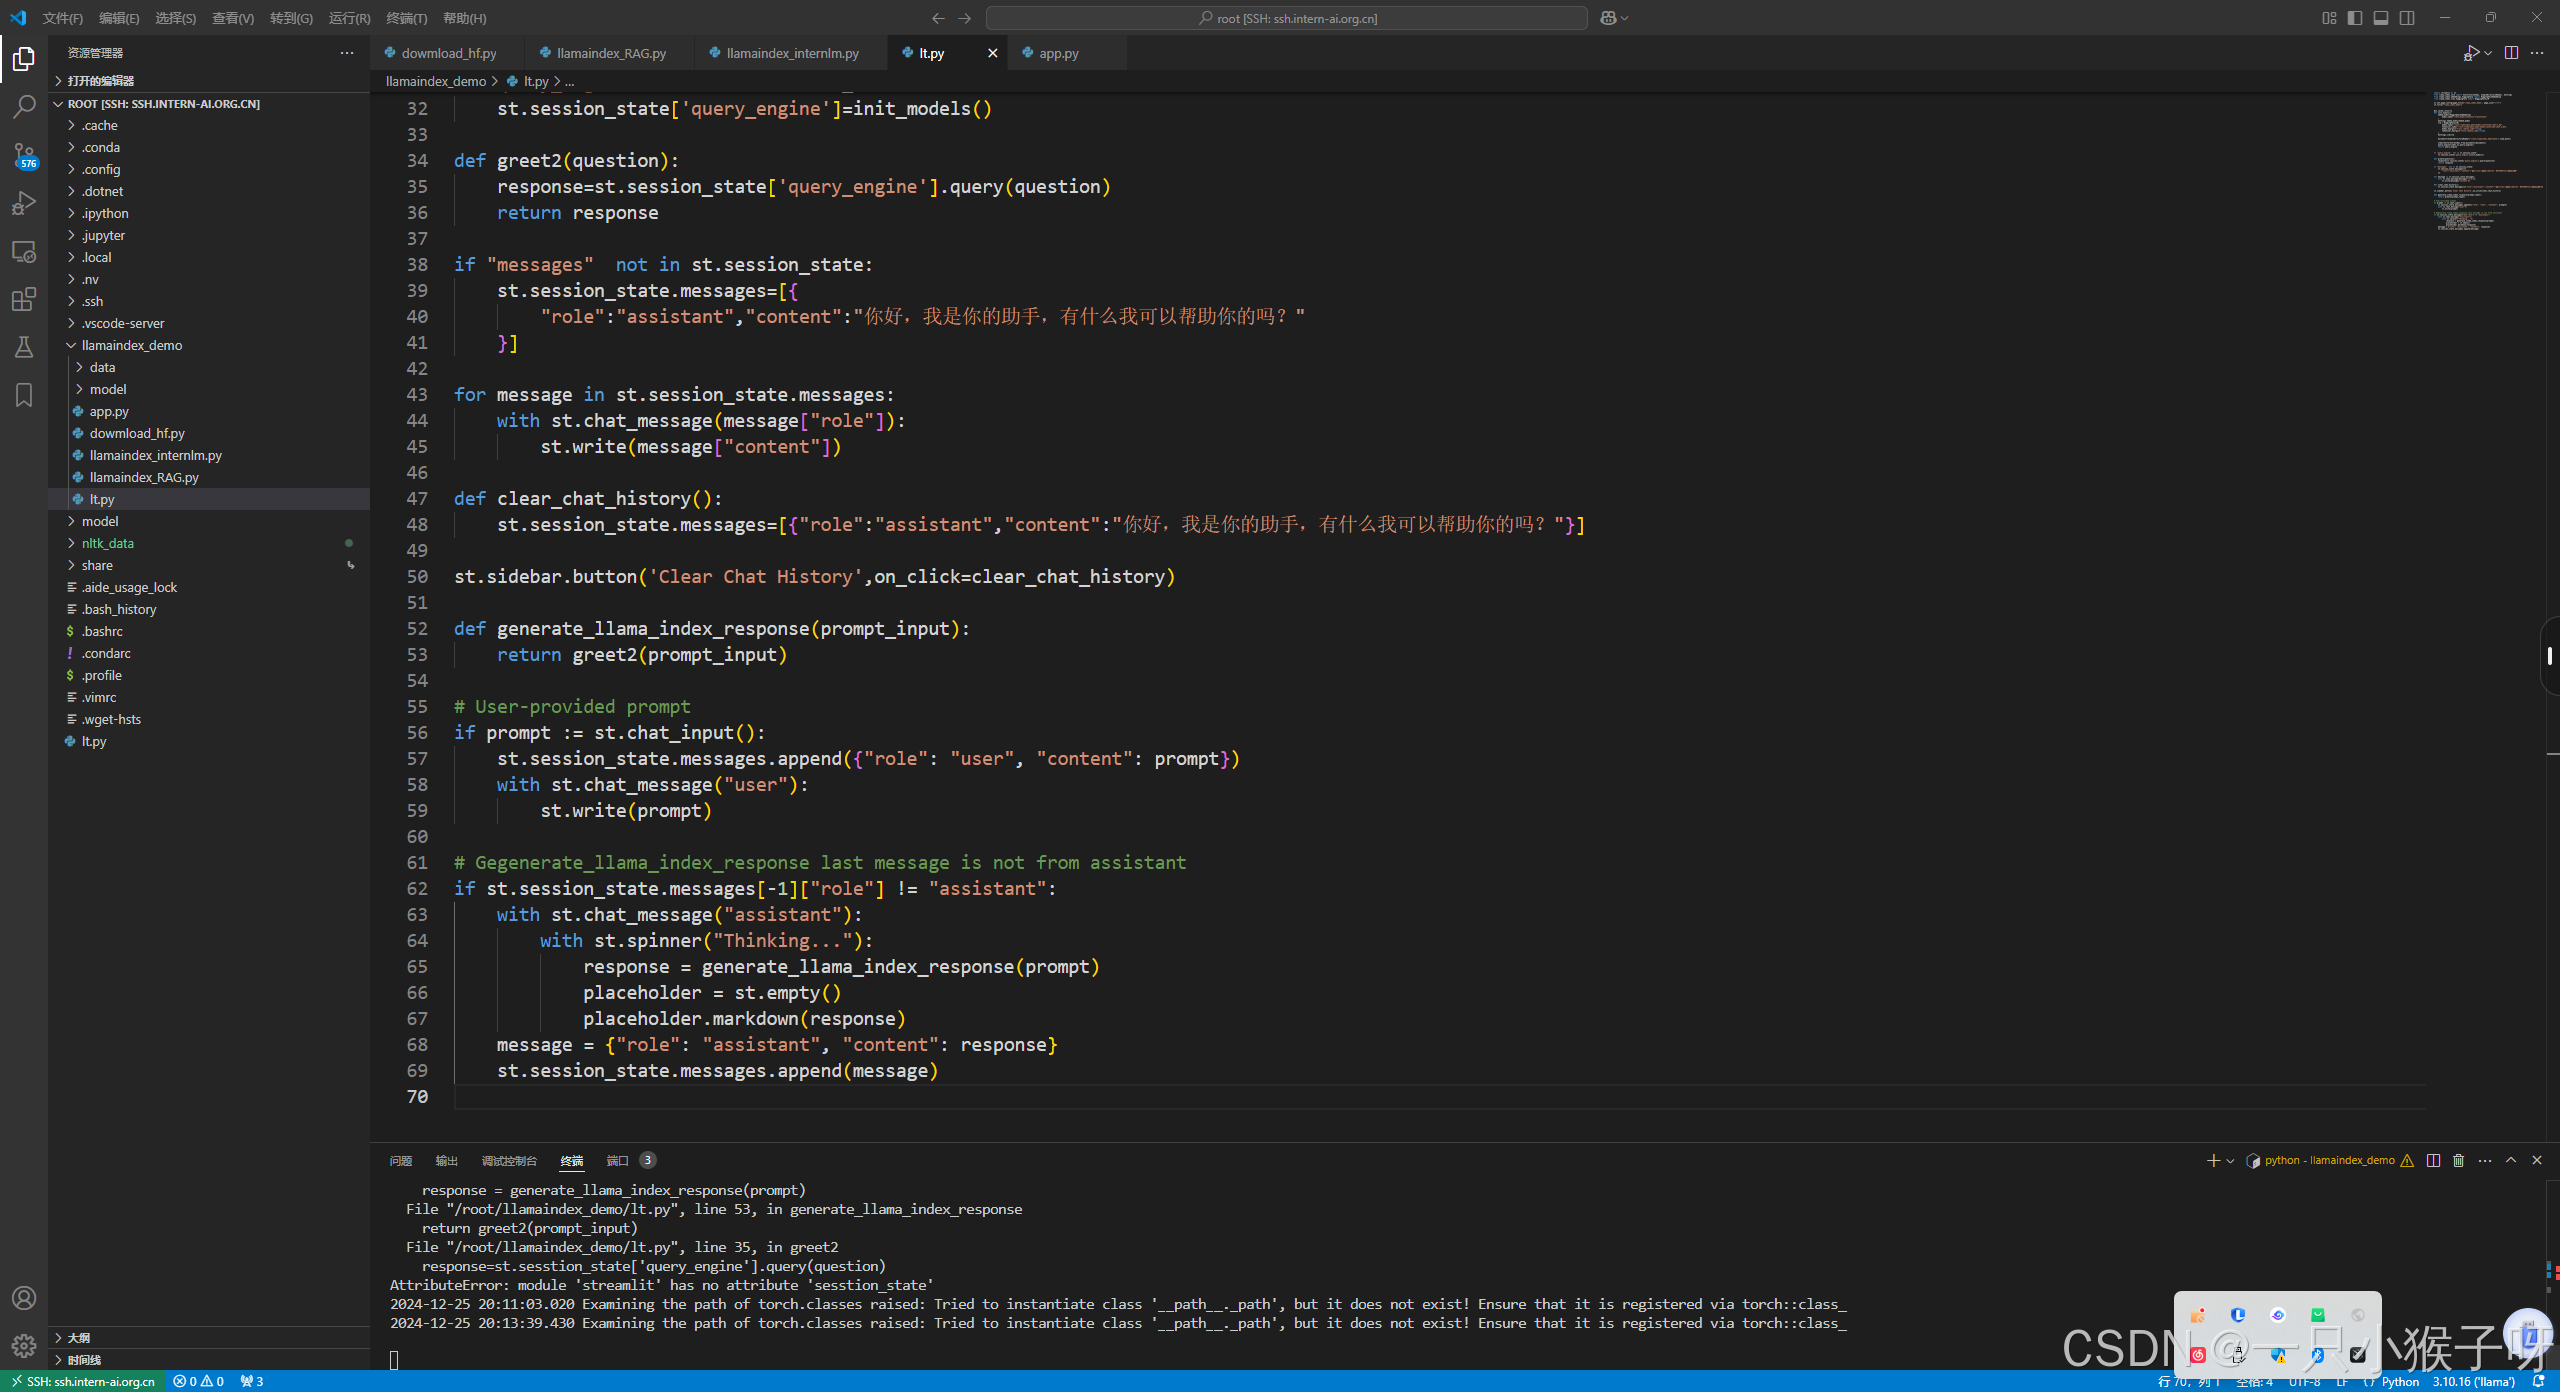The image size is (2560, 1392).
Task: Open the Testing flask icon view
Action: point(24,347)
